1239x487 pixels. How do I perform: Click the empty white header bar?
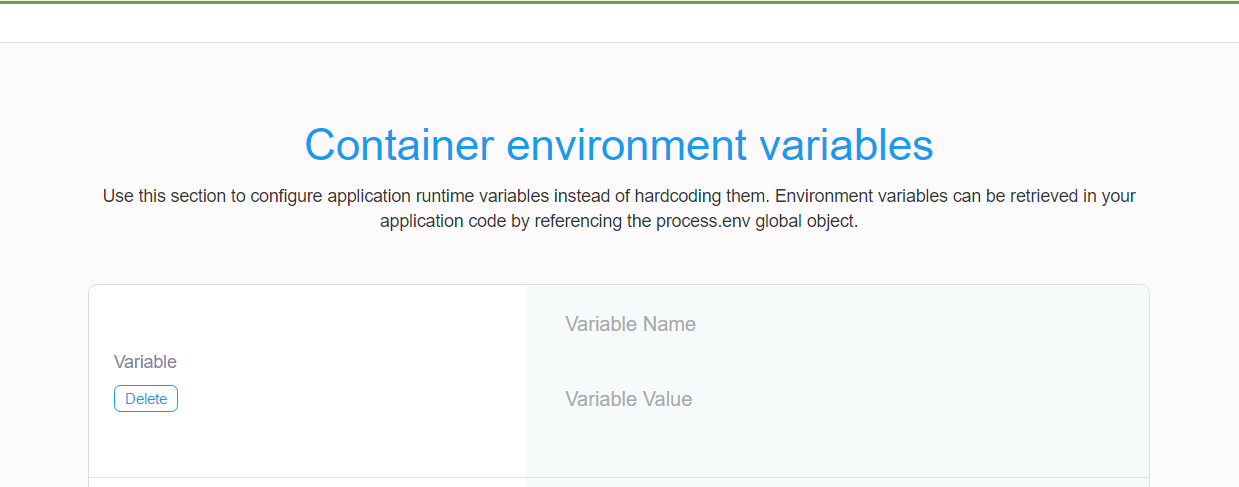pos(619,23)
